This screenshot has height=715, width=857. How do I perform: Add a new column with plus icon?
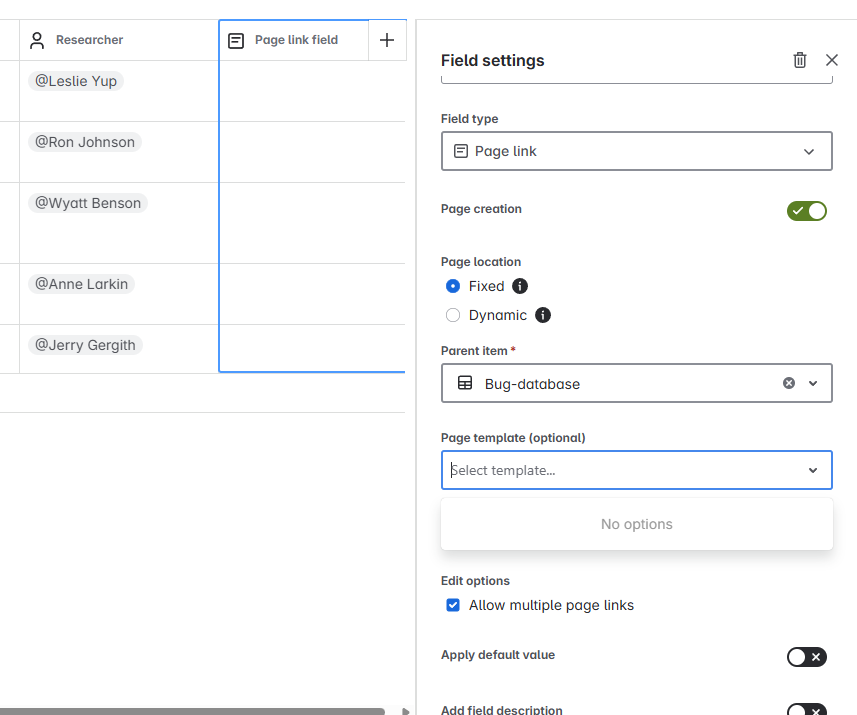pyautogui.click(x=387, y=40)
